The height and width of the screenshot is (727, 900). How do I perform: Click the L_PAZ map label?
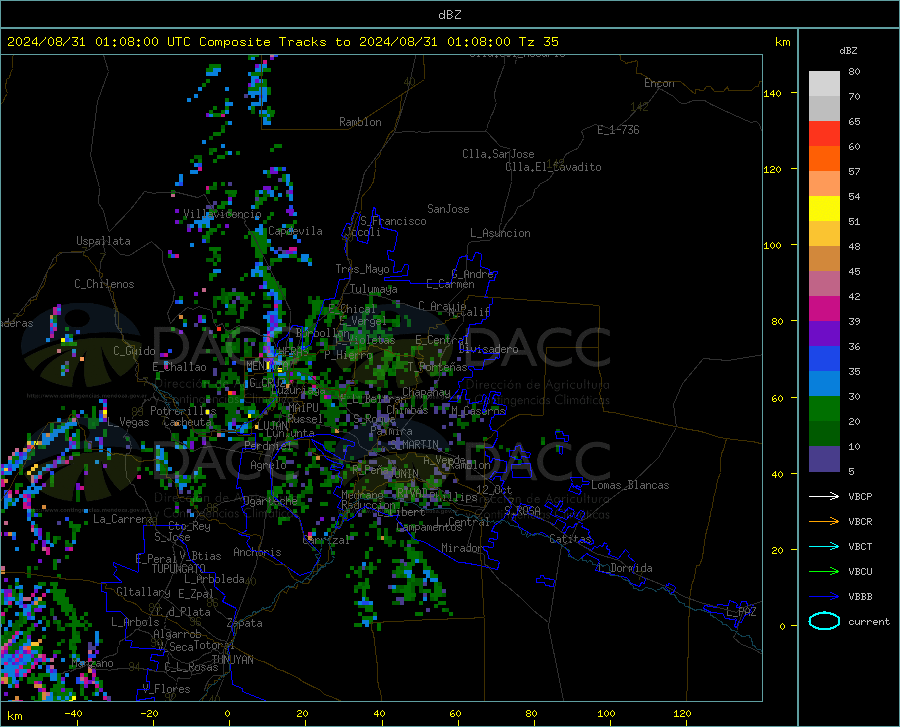(741, 612)
